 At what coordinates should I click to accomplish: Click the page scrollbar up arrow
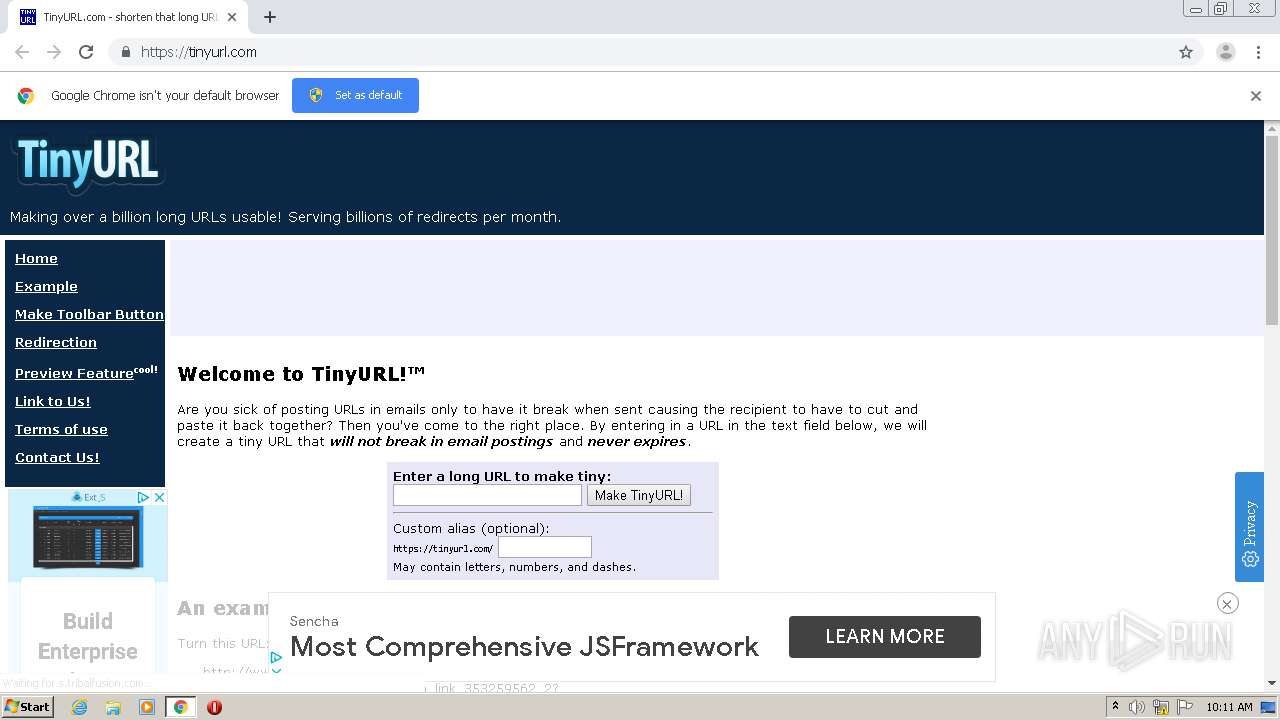tap(1272, 128)
